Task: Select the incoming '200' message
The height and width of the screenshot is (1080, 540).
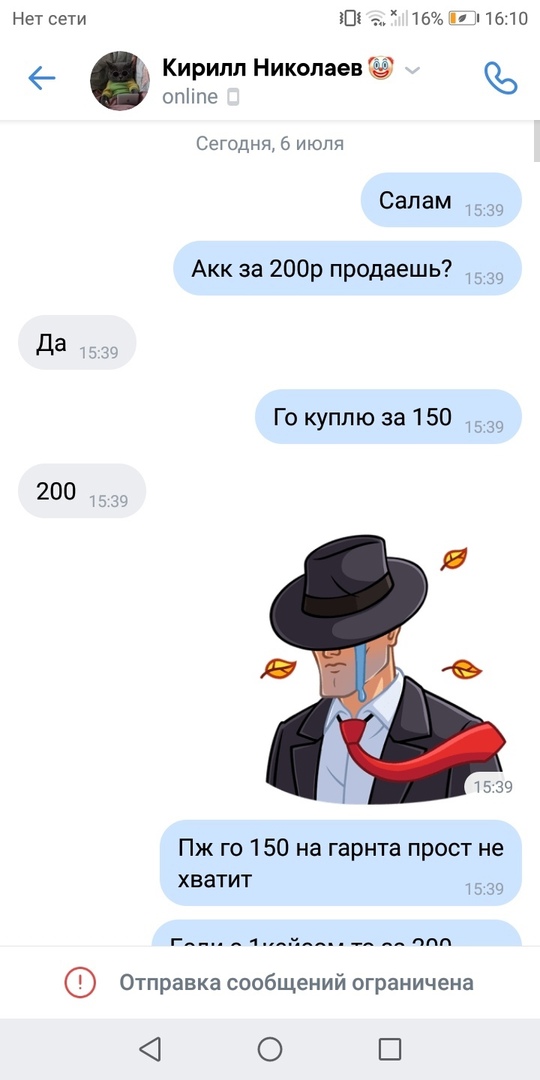Action: (82, 491)
